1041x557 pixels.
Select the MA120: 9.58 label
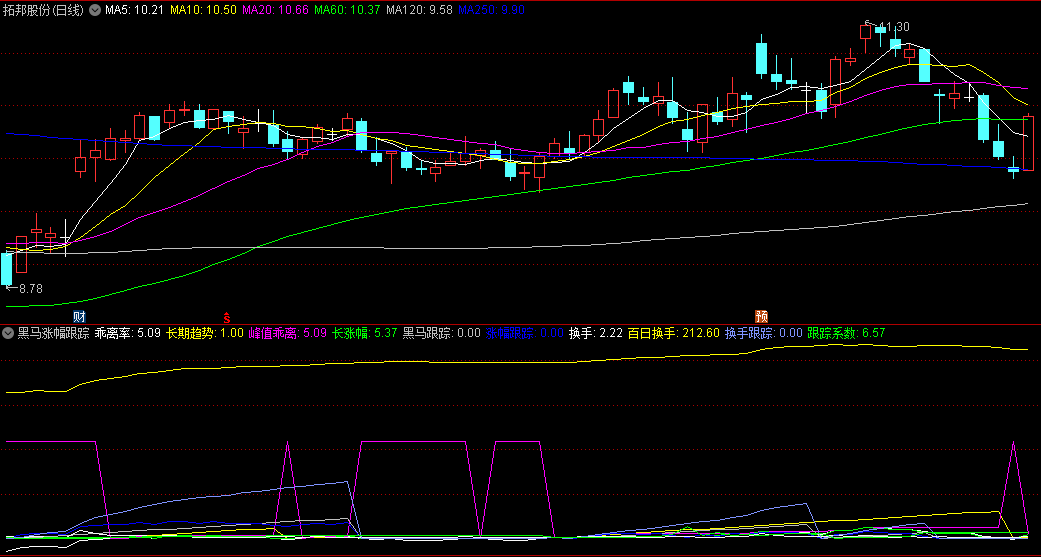tap(419, 10)
